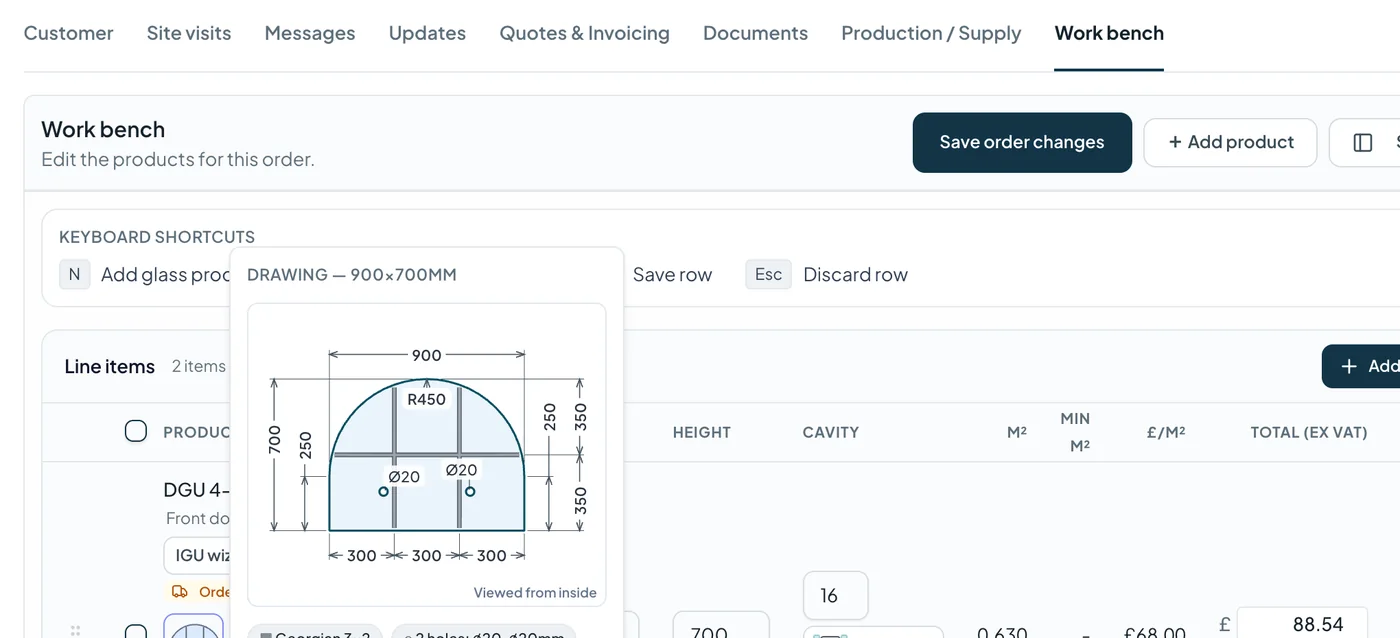Click the Add product button
This screenshot has height=638, width=1400.
coord(1231,142)
